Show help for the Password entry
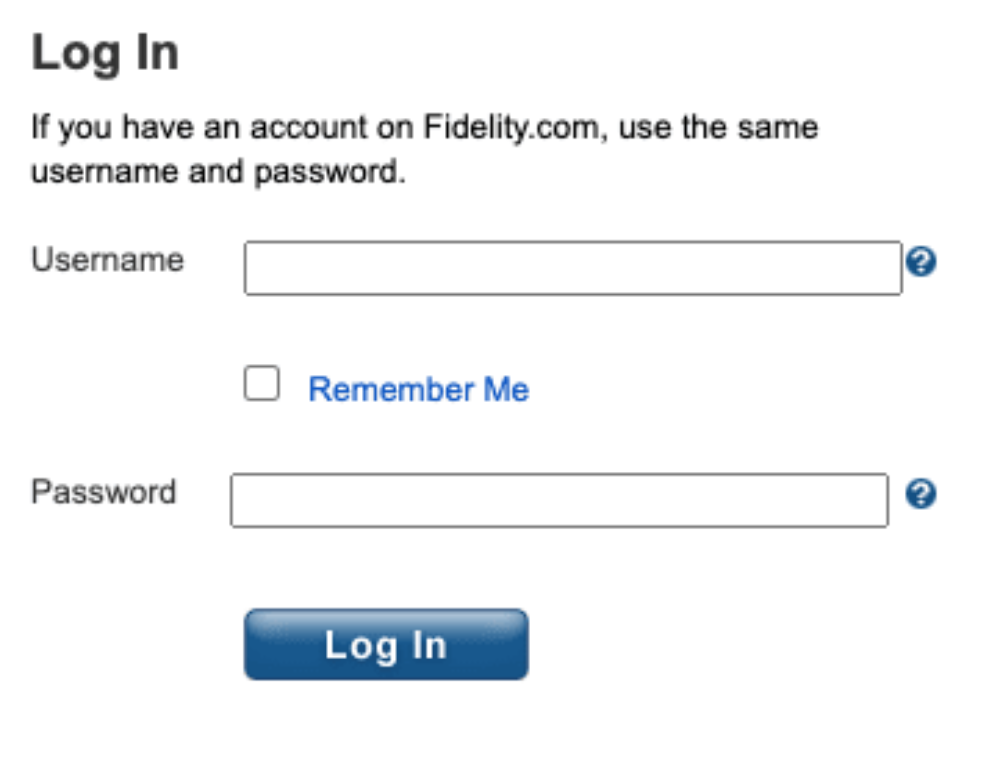1000x766 pixels. point(921,494)
